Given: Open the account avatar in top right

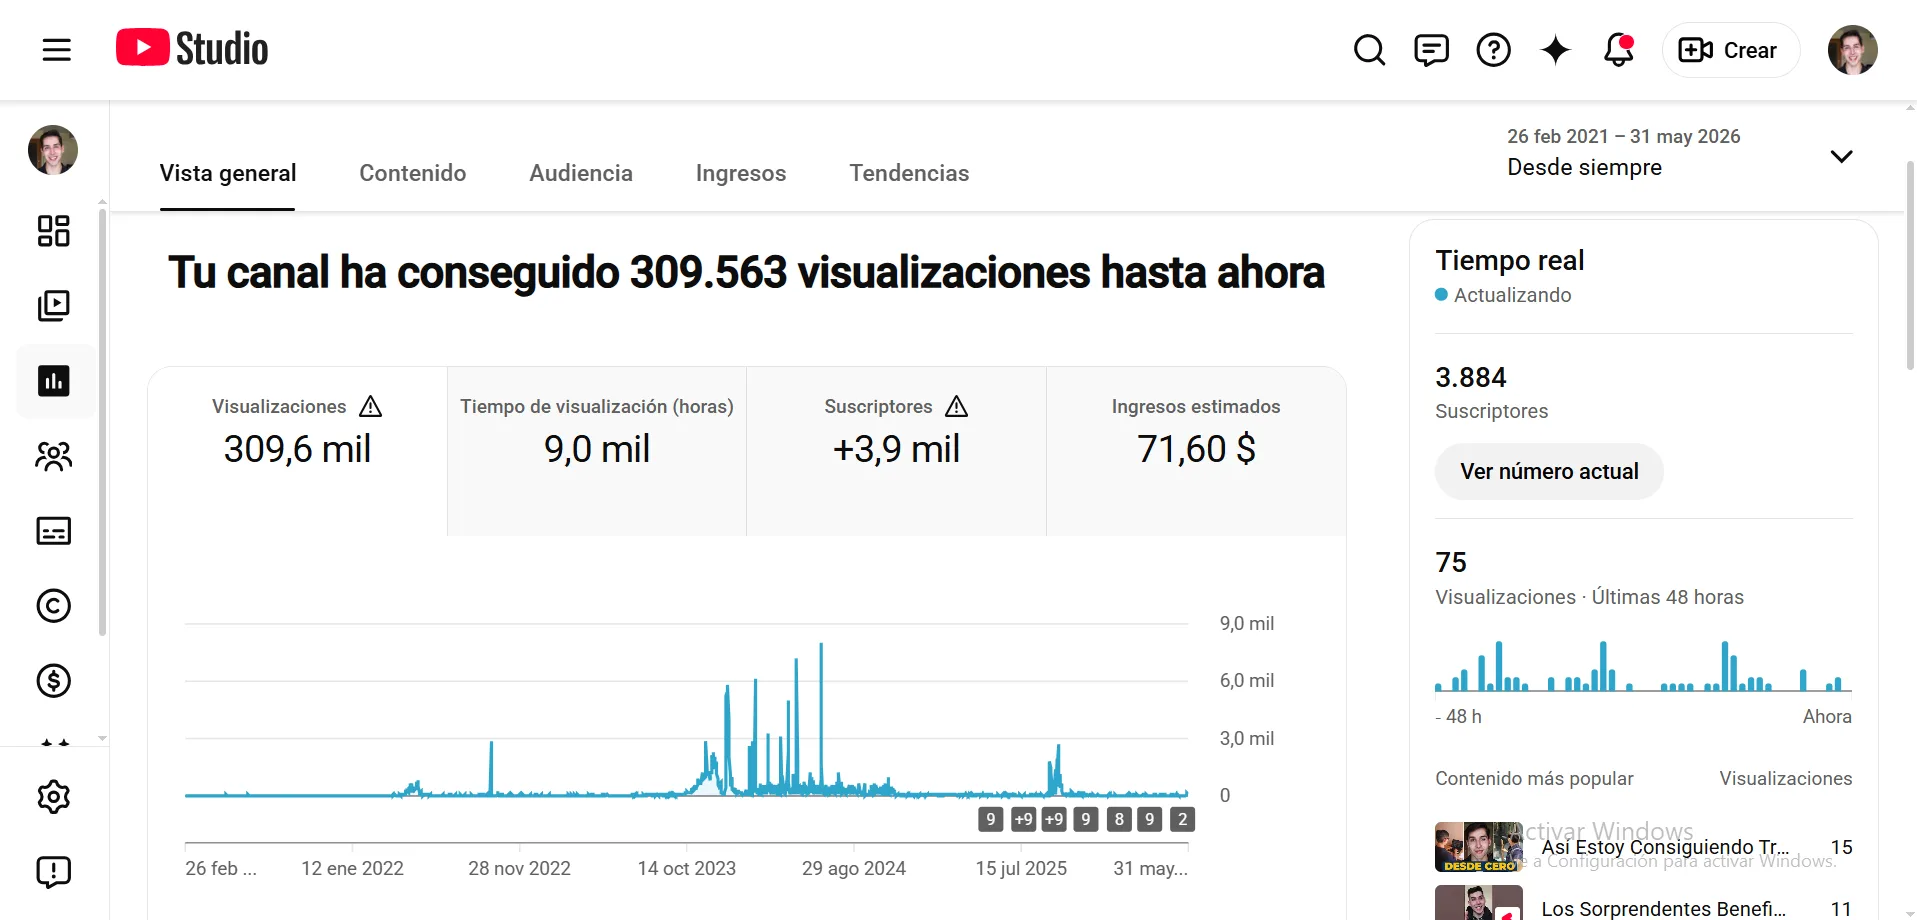Looking at the screenshot, I should point(1852,50).
